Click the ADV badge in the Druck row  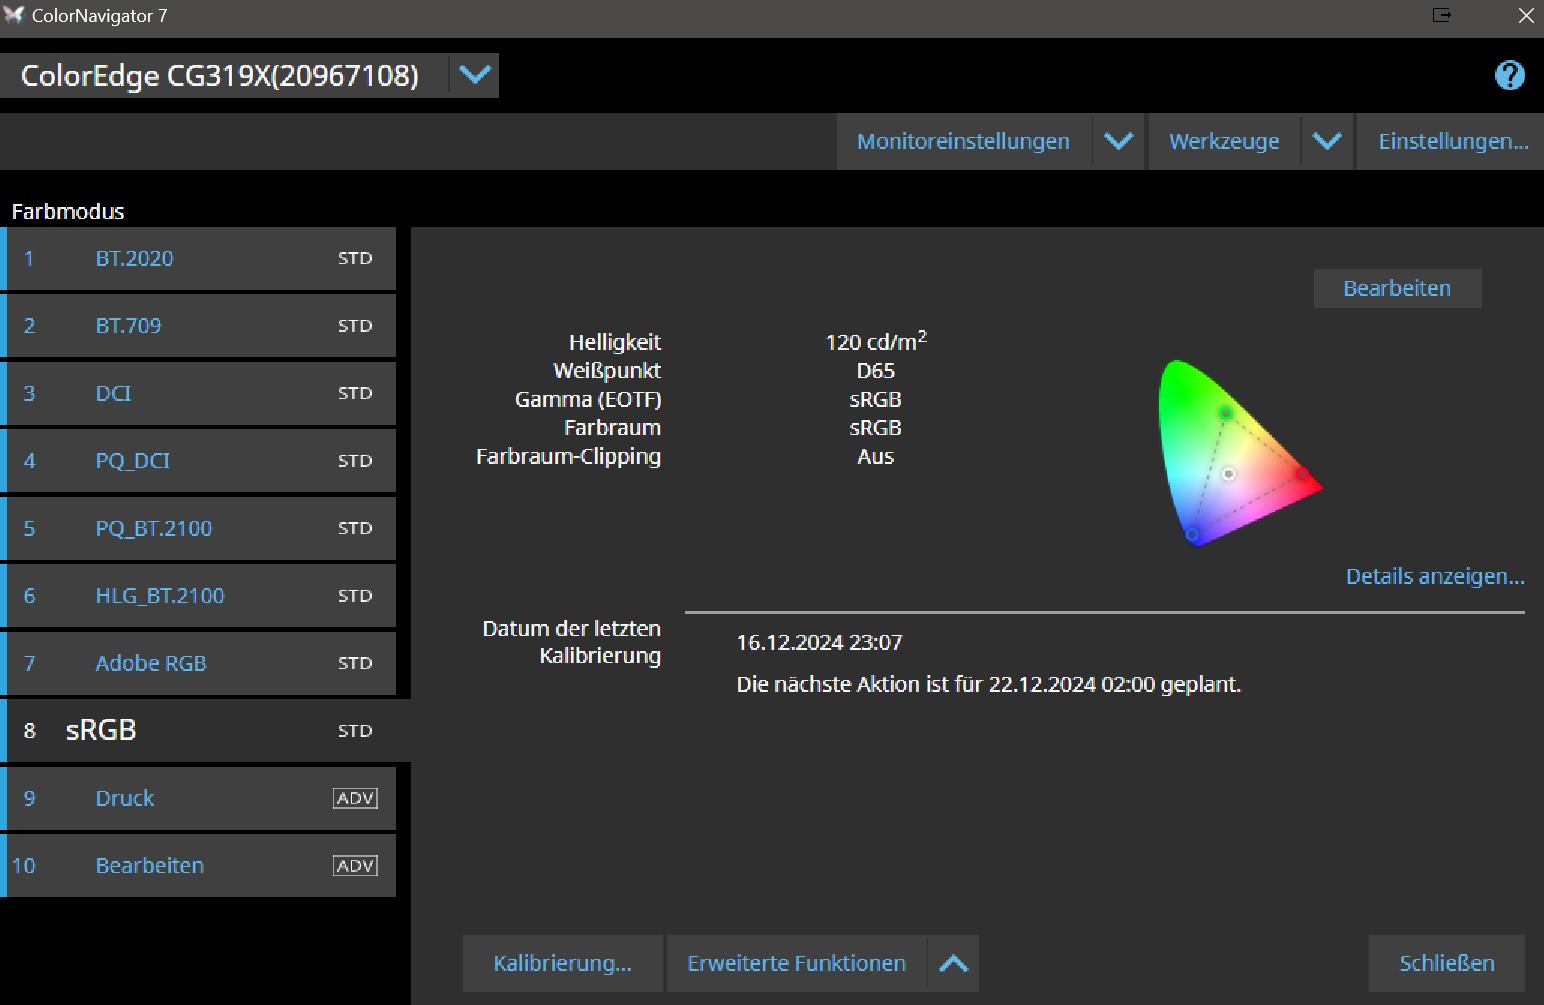click(x=355, y=798)
